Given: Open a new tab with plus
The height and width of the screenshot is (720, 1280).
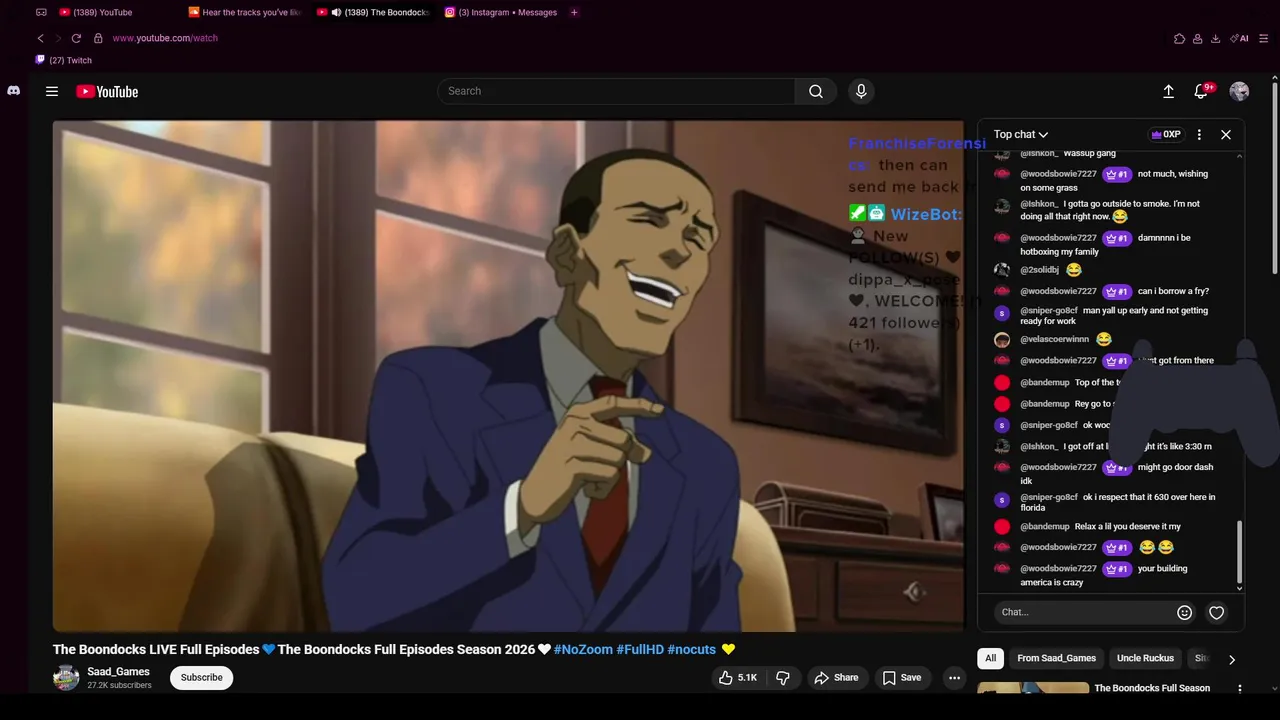Looking at the screenshot, I should tap(574, 12).
